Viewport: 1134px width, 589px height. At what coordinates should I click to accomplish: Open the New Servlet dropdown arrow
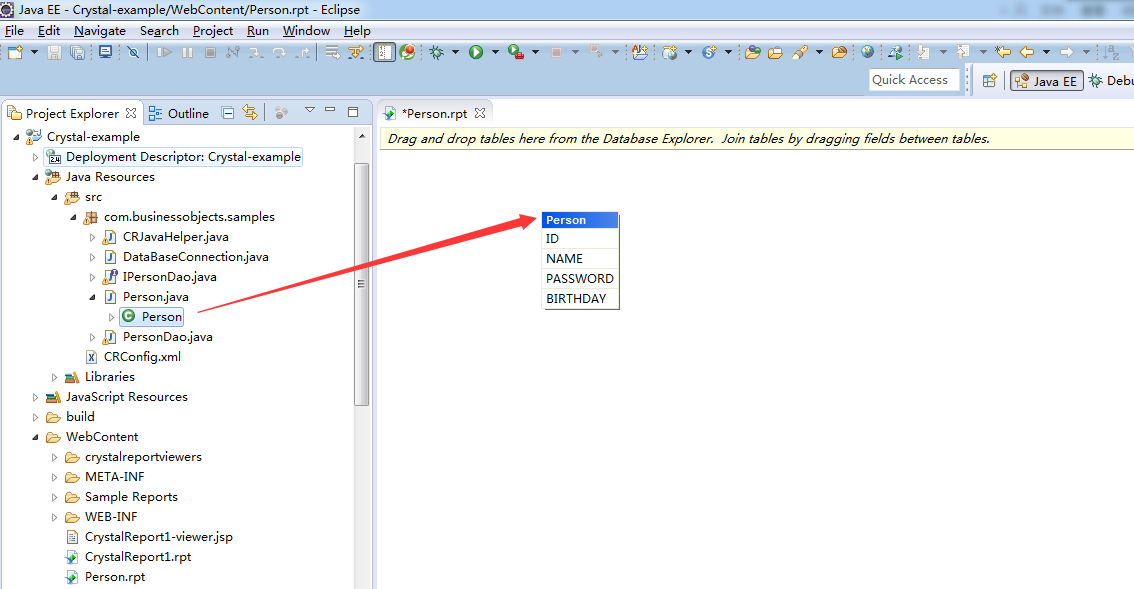[728, 52]
